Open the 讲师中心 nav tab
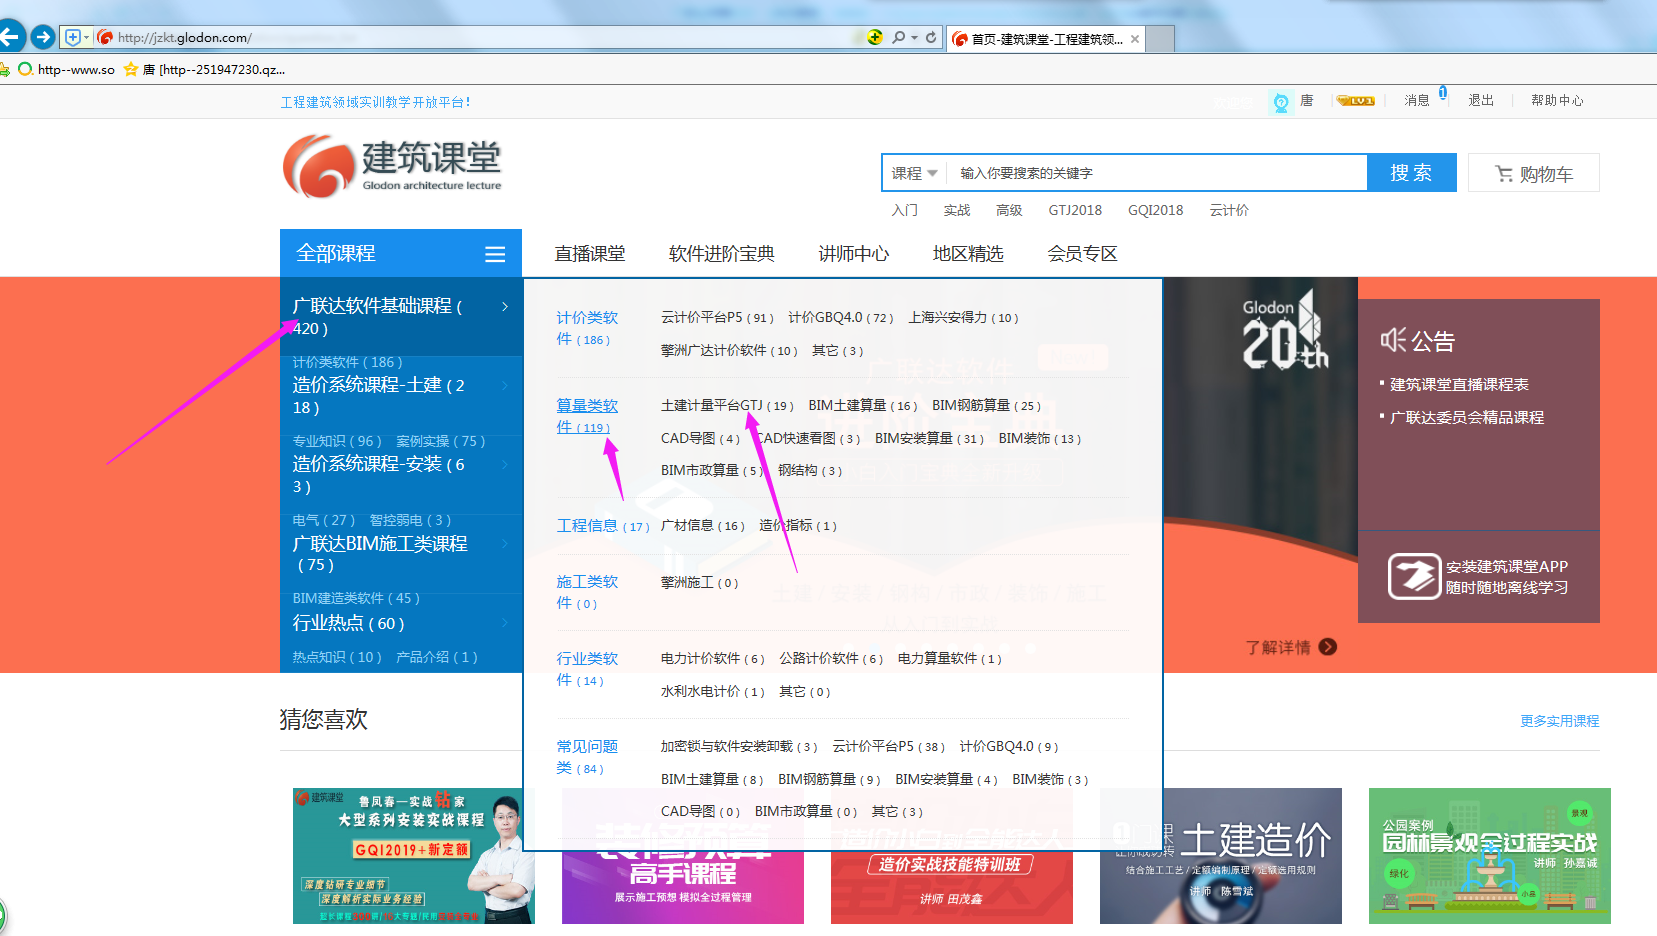This screenshot has height=936, width=1657. [854, 254]
